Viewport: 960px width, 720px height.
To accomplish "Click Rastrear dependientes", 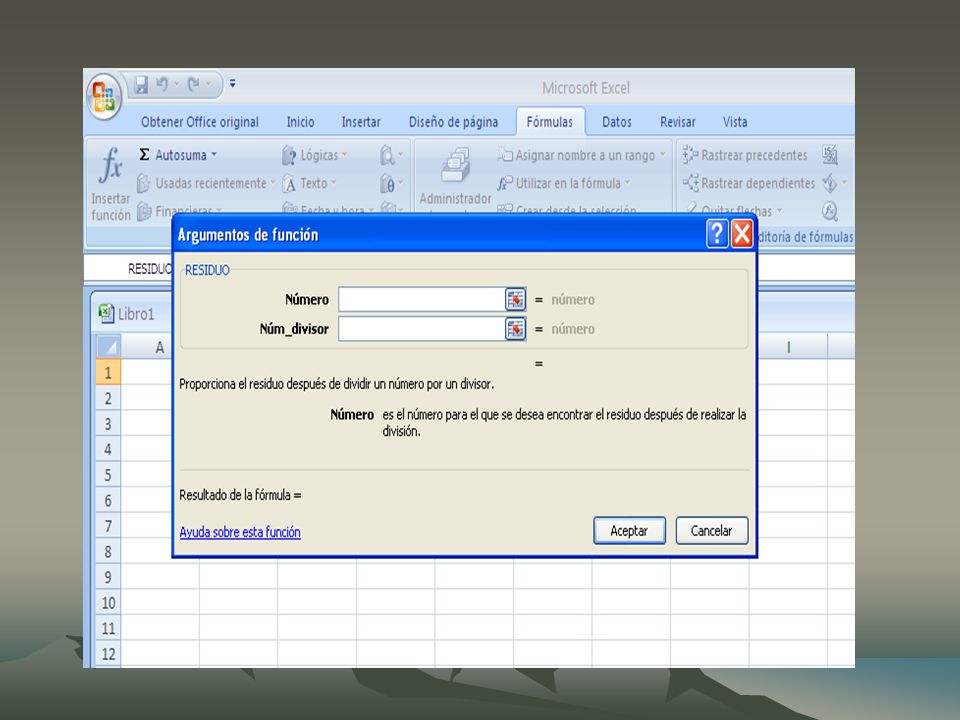I will click(x=749, y=183).
